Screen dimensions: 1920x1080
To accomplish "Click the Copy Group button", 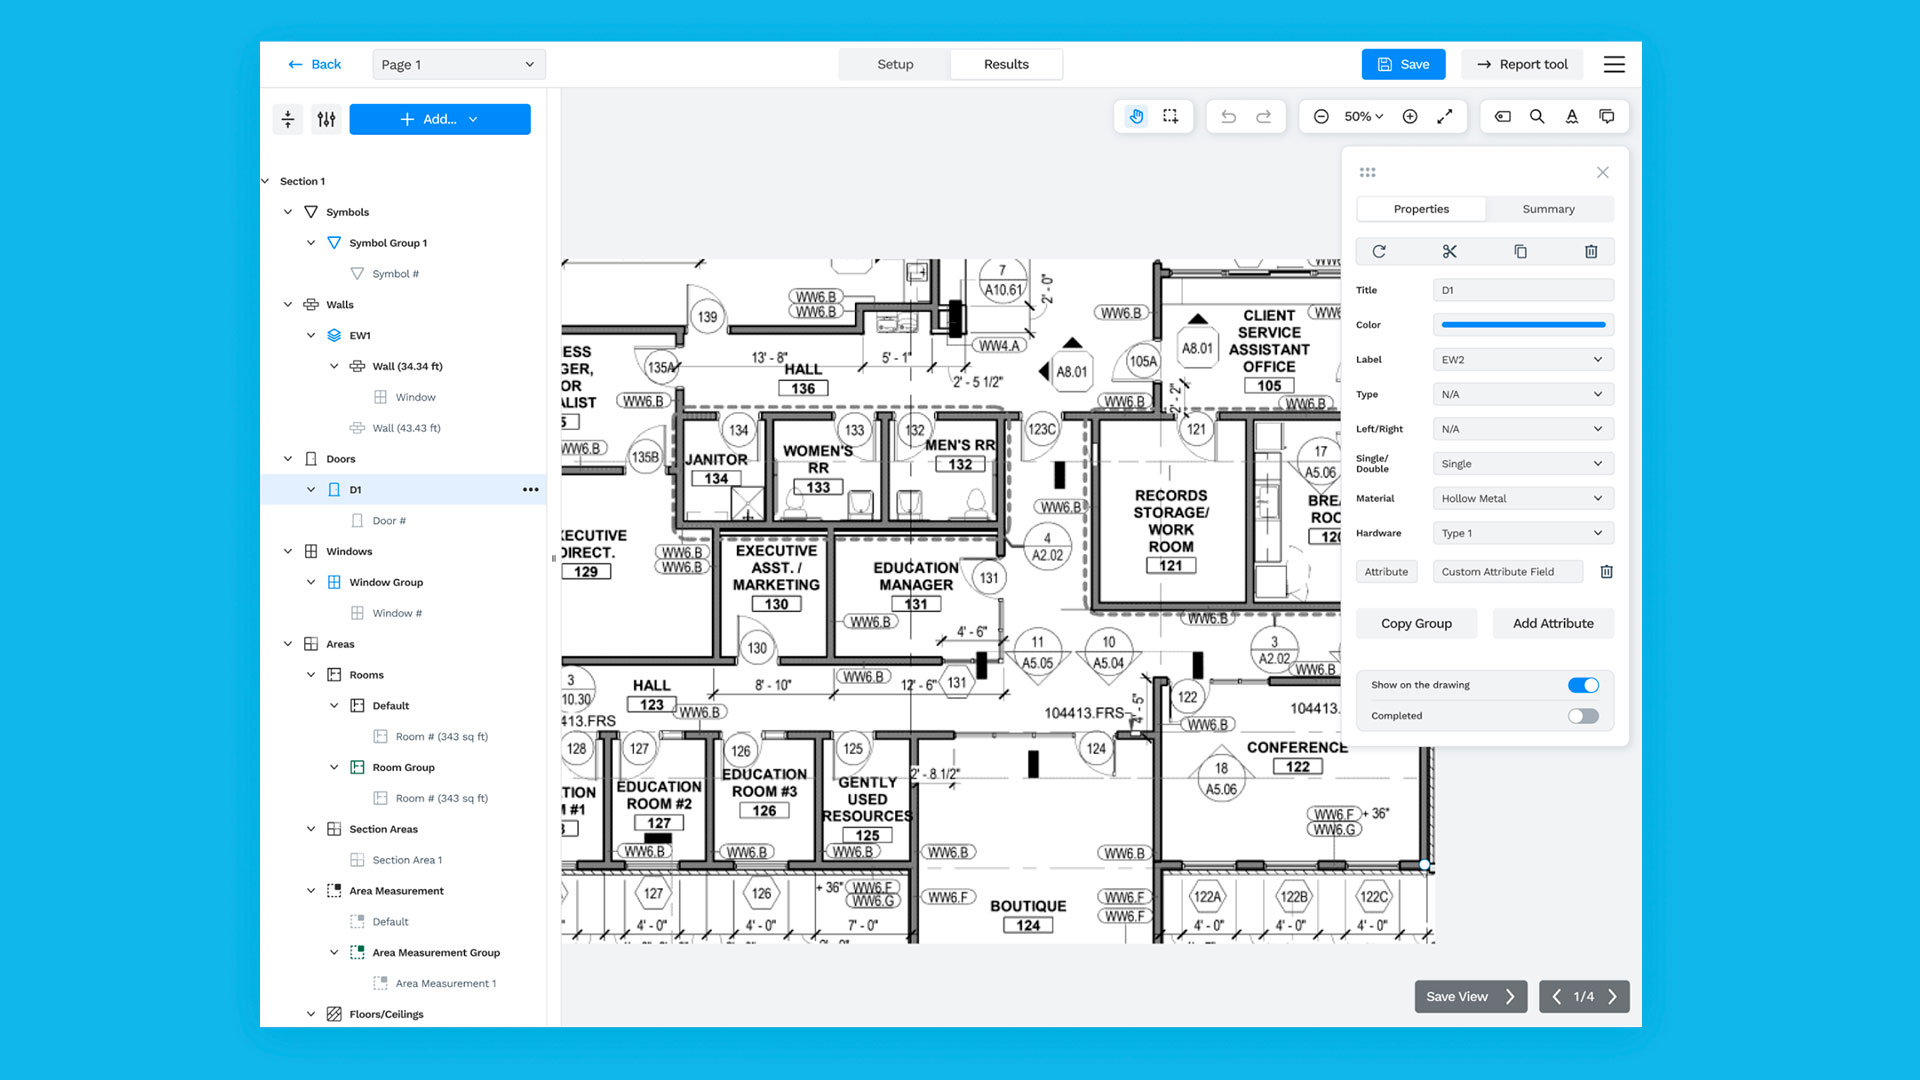I will [x=1416, y=623].
